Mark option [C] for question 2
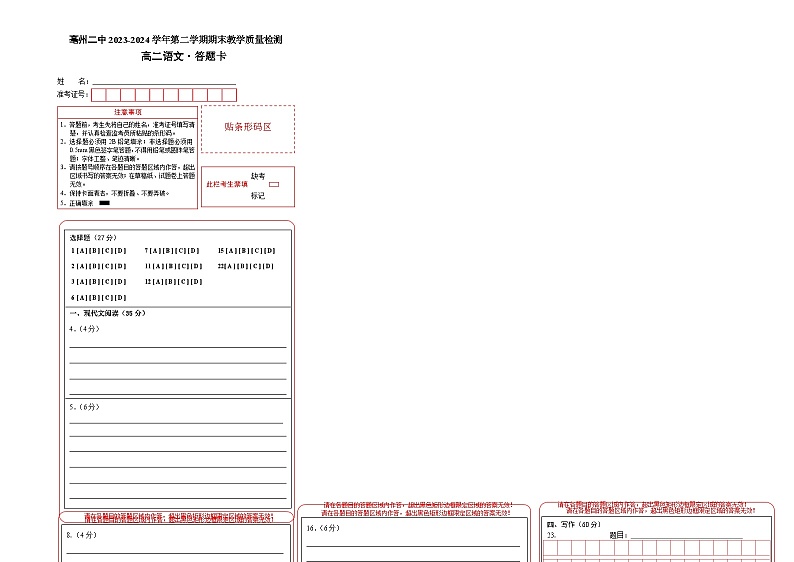Viewport: 794px width, 562px height. click(108, 266)
